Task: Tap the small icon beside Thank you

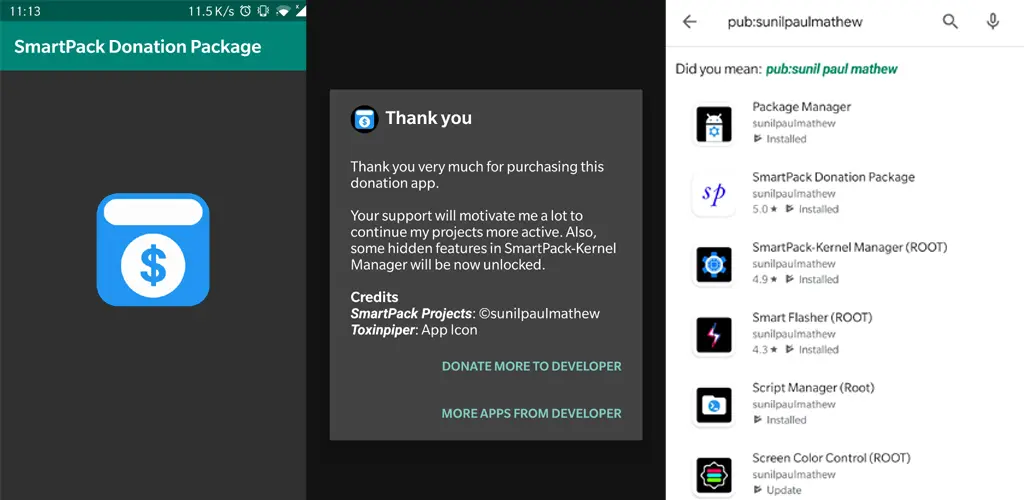Action: coord(364,119)
